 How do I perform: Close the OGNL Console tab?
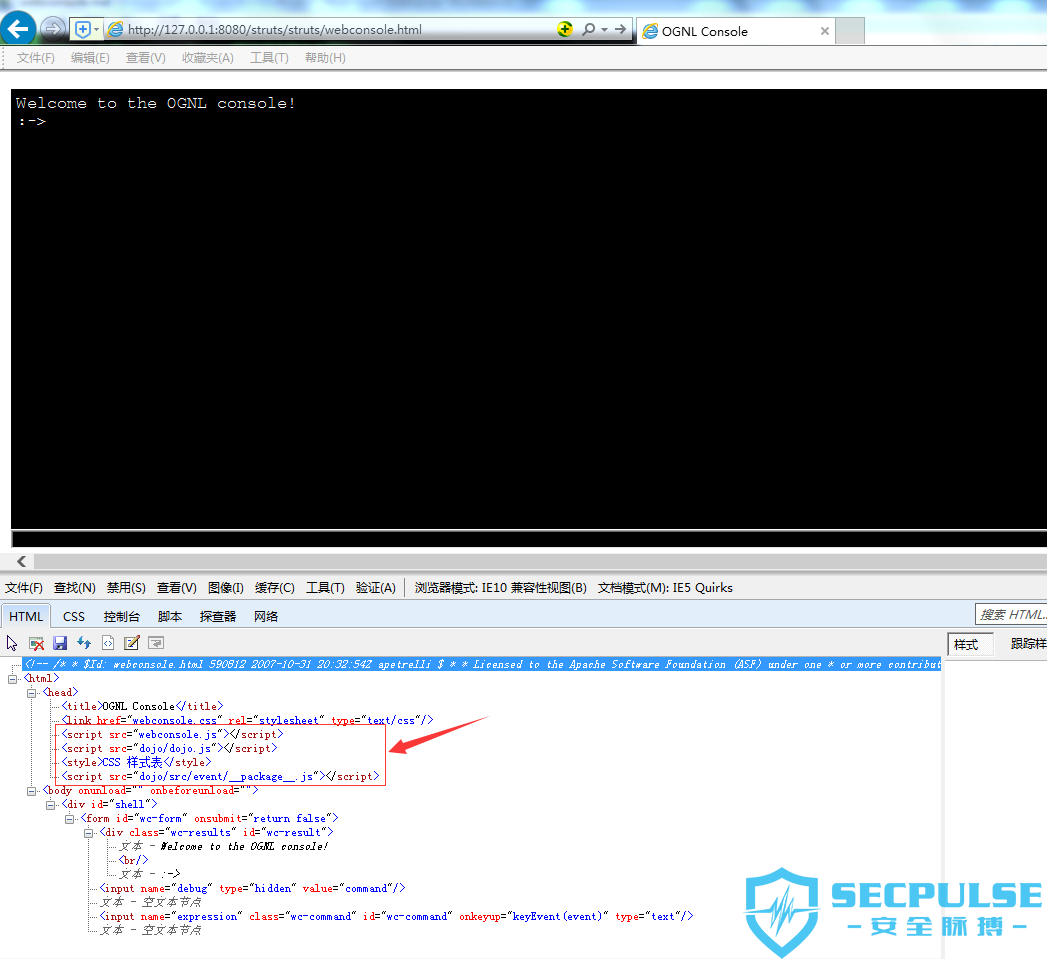(825, 31)
